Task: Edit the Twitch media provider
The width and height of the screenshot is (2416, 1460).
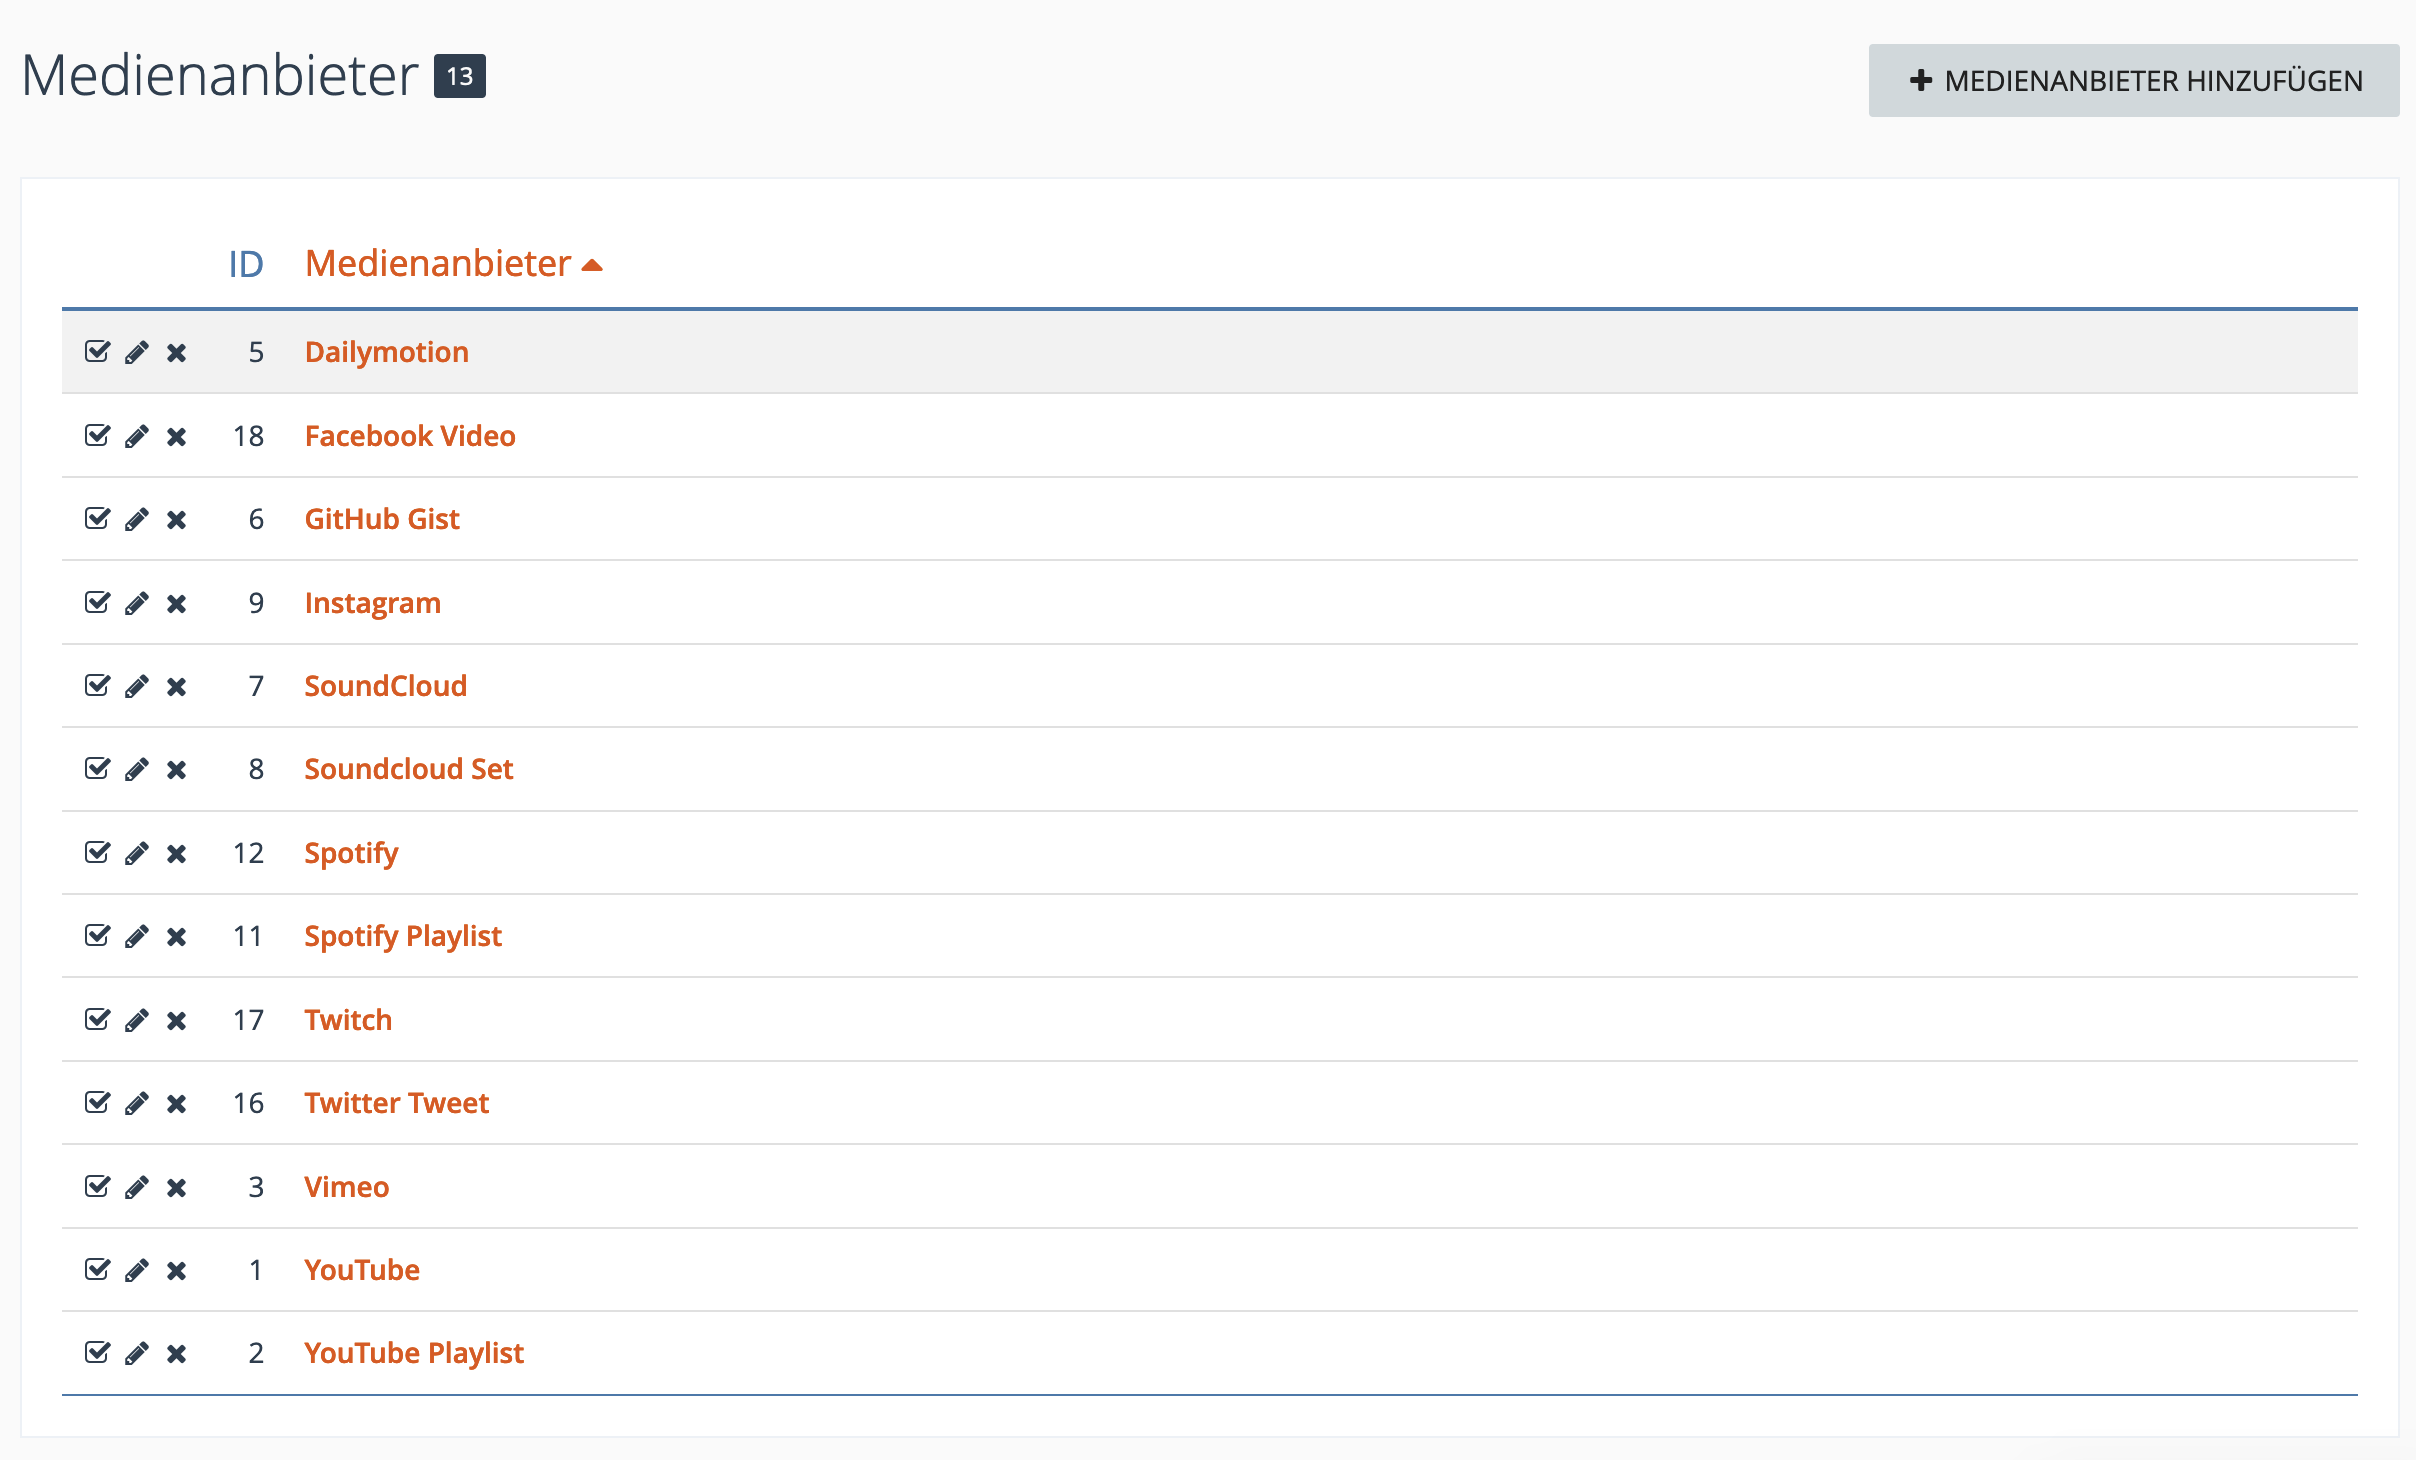Action: tap(137, 1020)
